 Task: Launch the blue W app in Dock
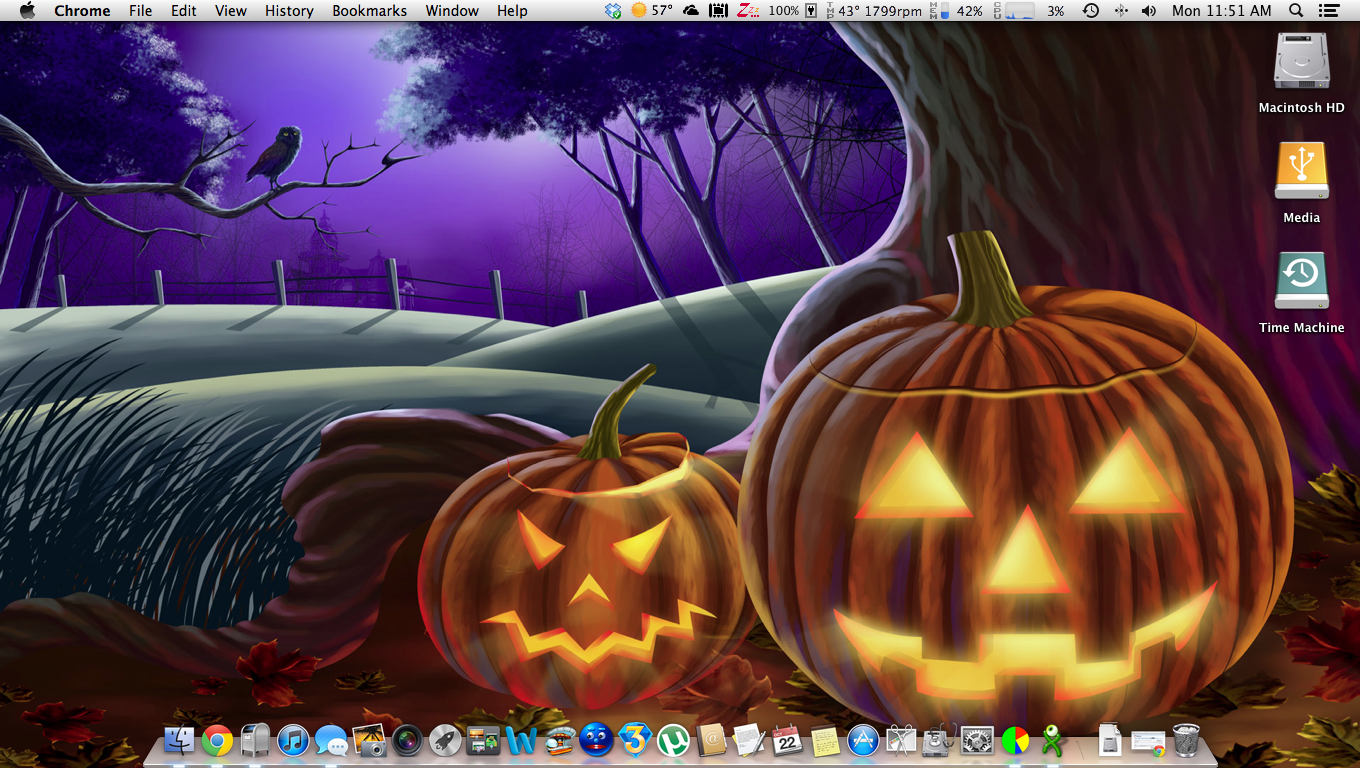pos(521,741)
